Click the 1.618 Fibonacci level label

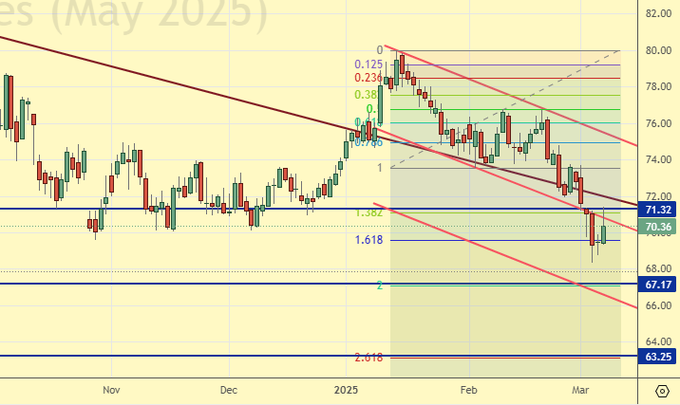tap(369, 241)
